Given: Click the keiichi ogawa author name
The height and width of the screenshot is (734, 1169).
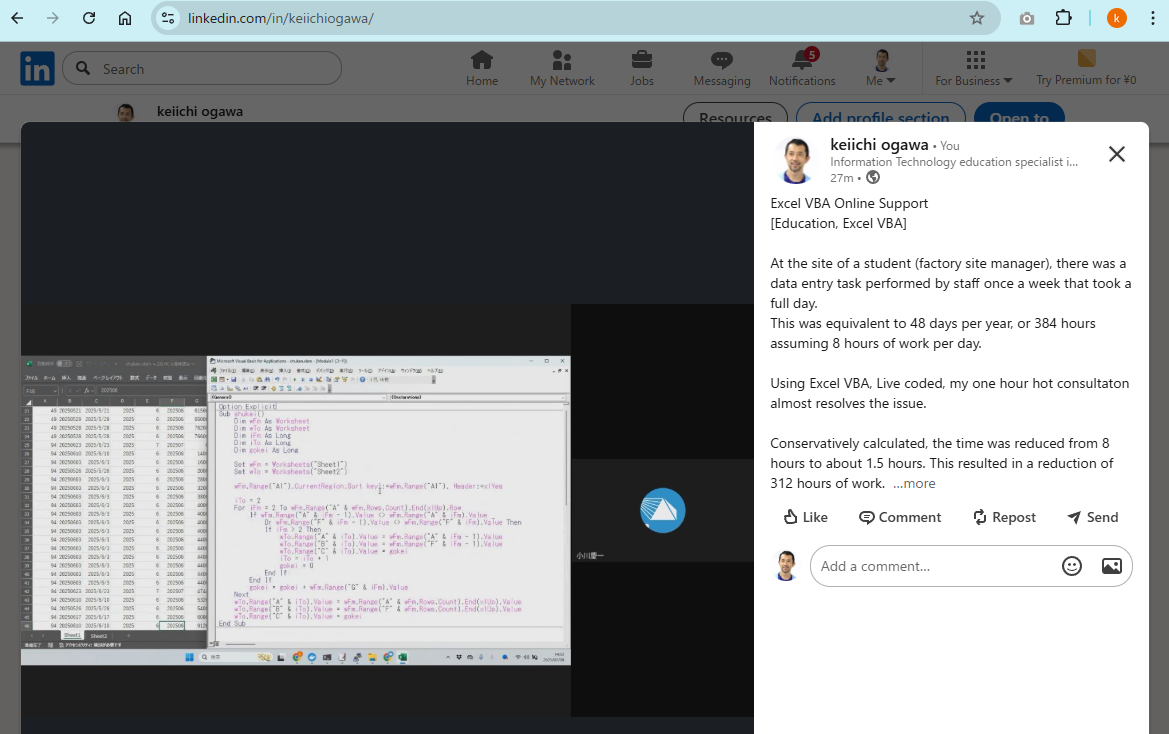Looking at the screenshot, I should [x=879, y=145].
